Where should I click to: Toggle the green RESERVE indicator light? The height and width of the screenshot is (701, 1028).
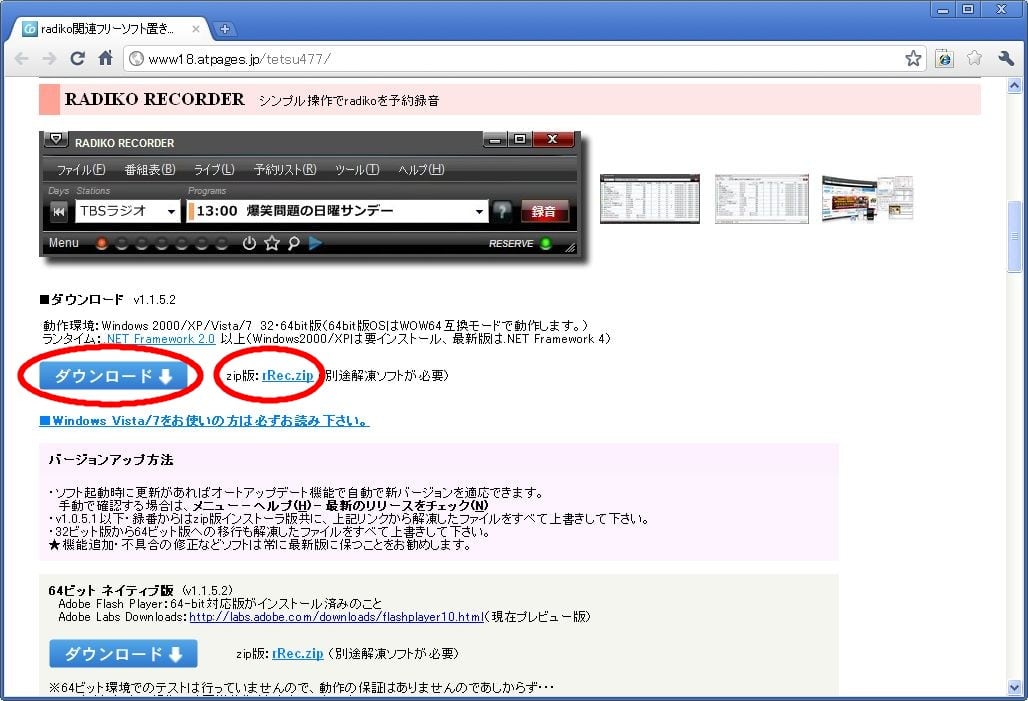(546, 243)
